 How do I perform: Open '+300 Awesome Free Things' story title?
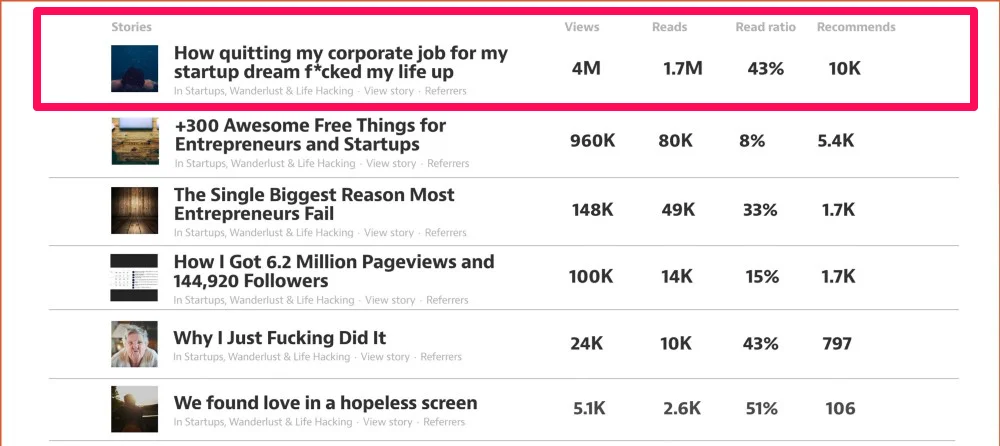coord(310,135)
